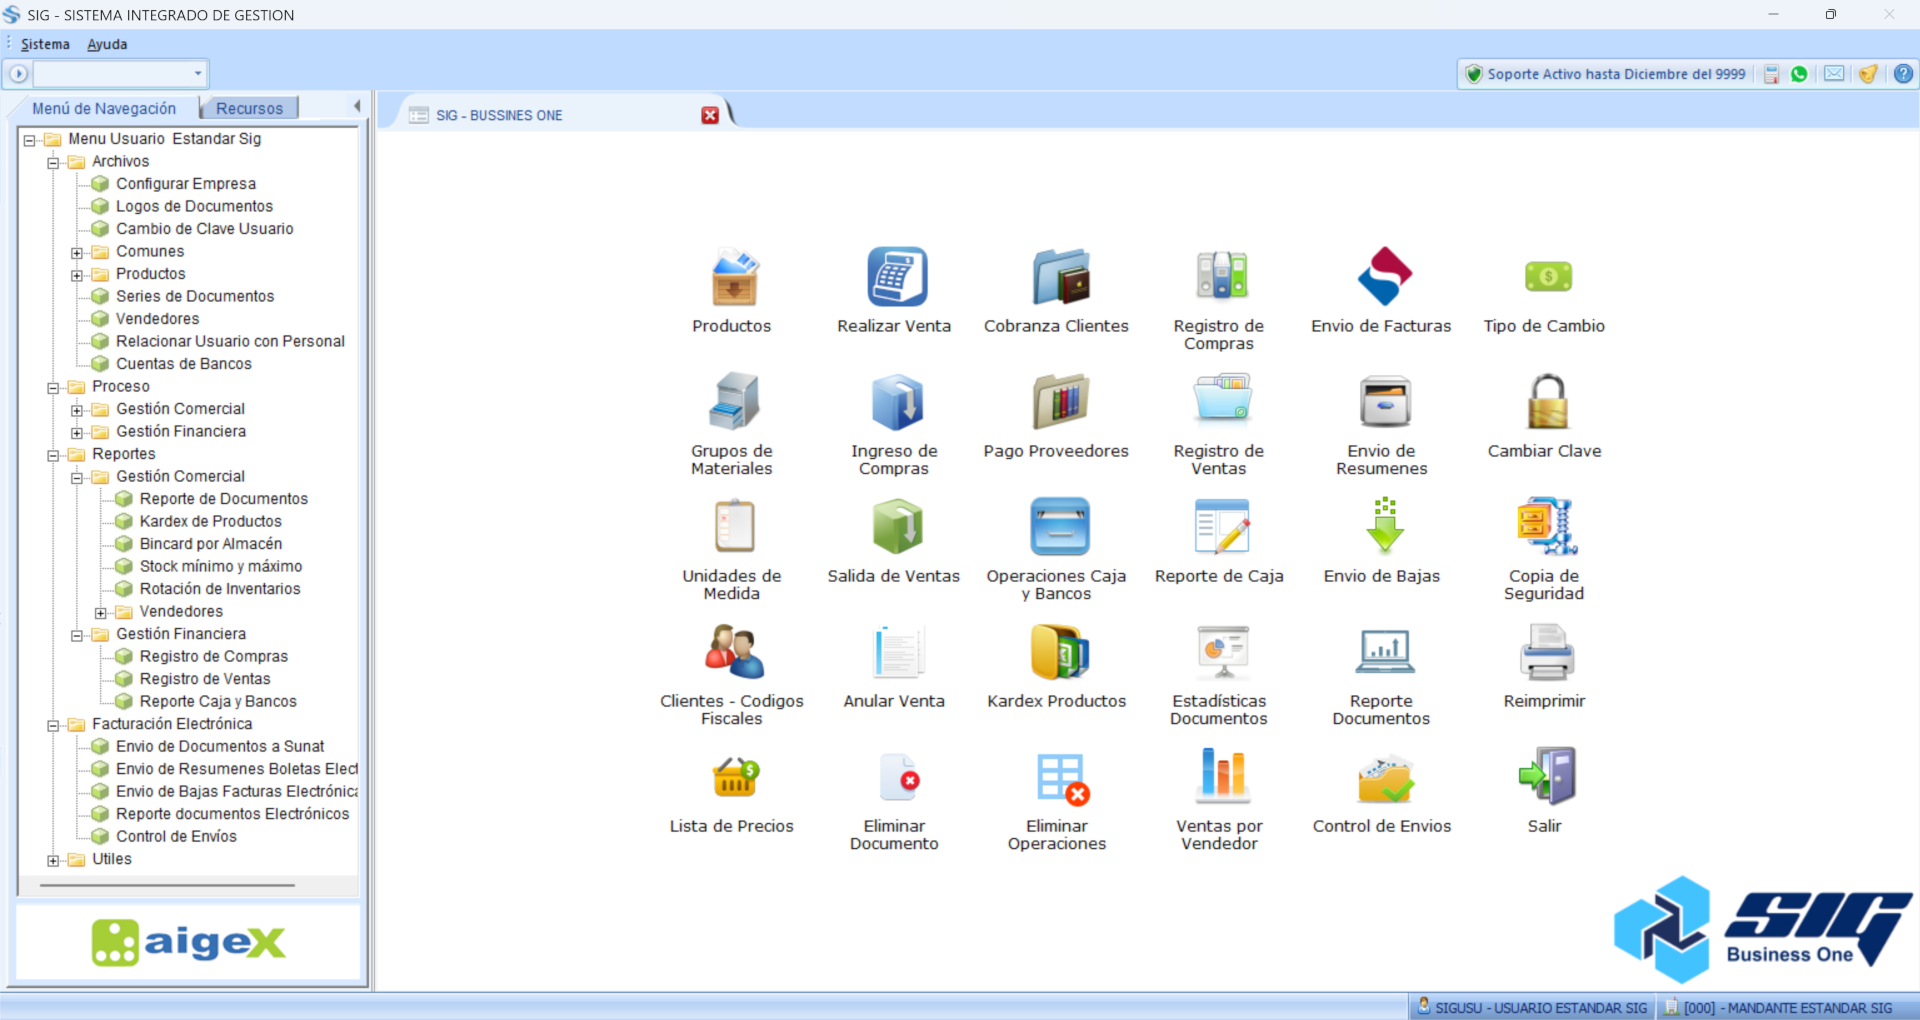Open the toolbar combo box dropdown arrow

coord(198,74)
